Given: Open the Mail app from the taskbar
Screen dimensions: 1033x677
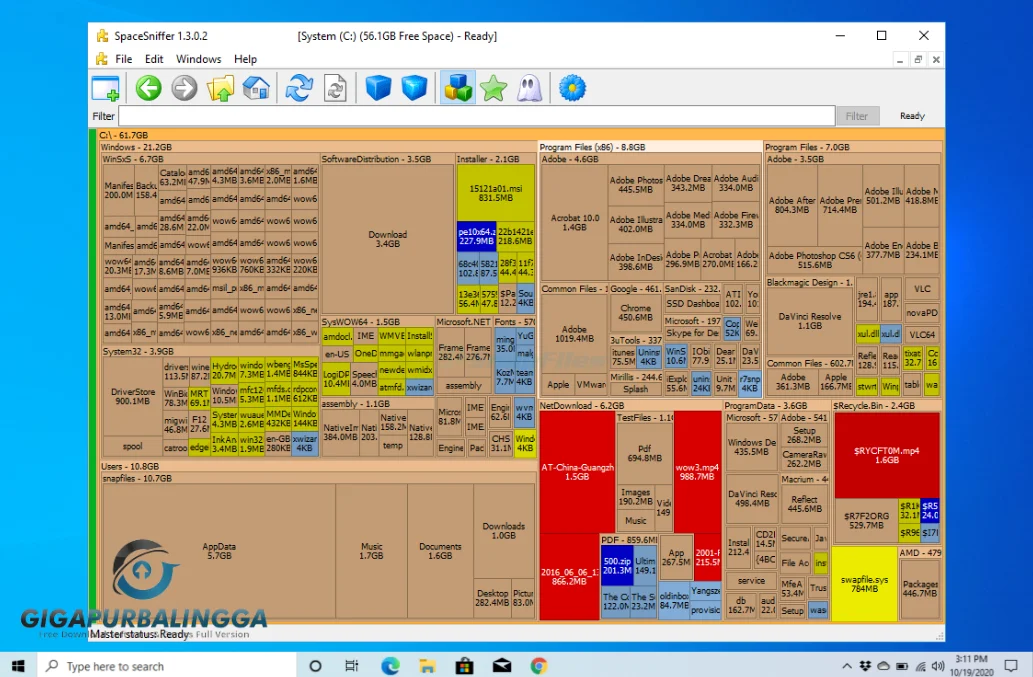Looking at the screenshot, I should click(502, 666).
